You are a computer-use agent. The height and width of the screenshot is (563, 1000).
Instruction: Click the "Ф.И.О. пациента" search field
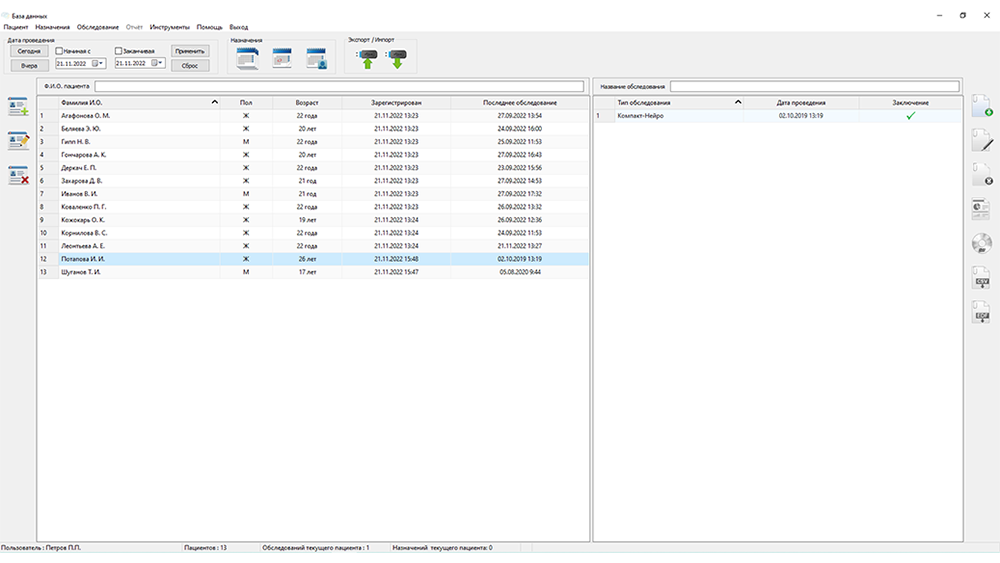point(340,87)
